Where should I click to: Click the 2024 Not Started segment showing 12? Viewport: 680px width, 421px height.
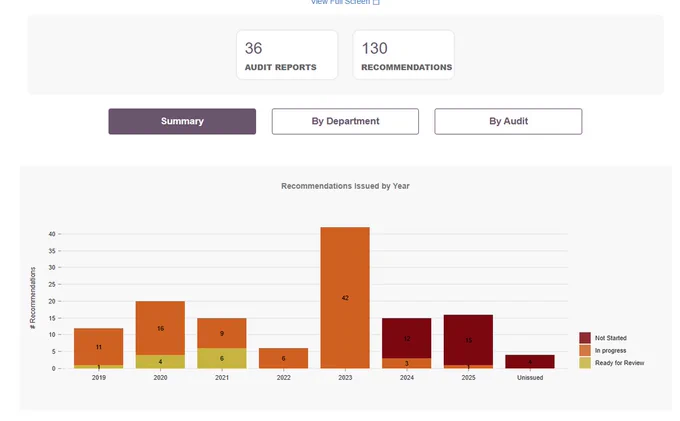point(407,338)
